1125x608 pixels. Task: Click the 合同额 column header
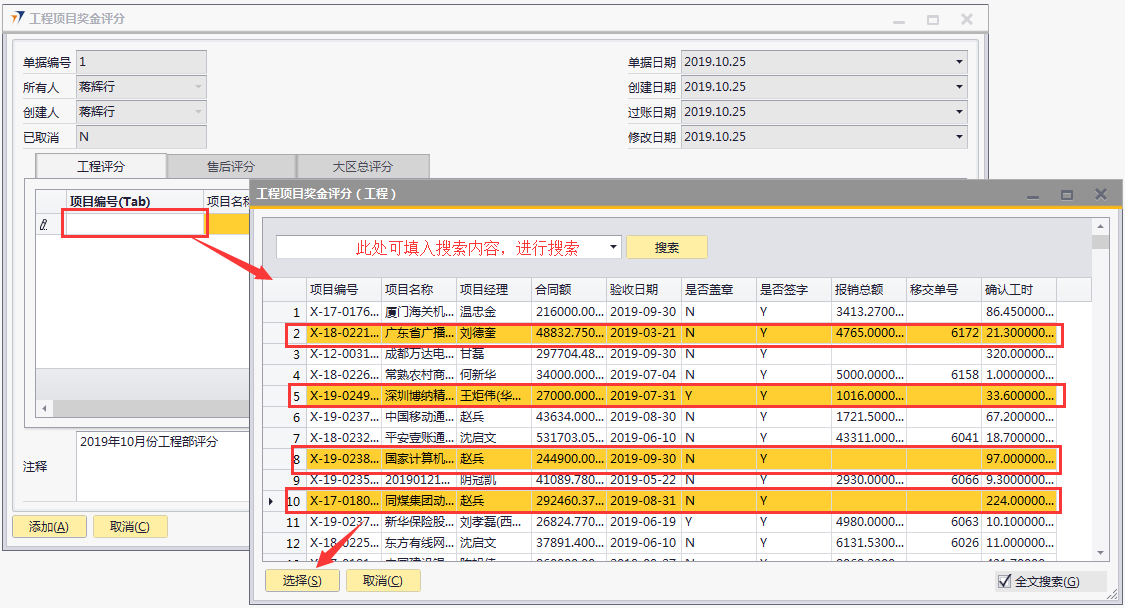(568, 290)
